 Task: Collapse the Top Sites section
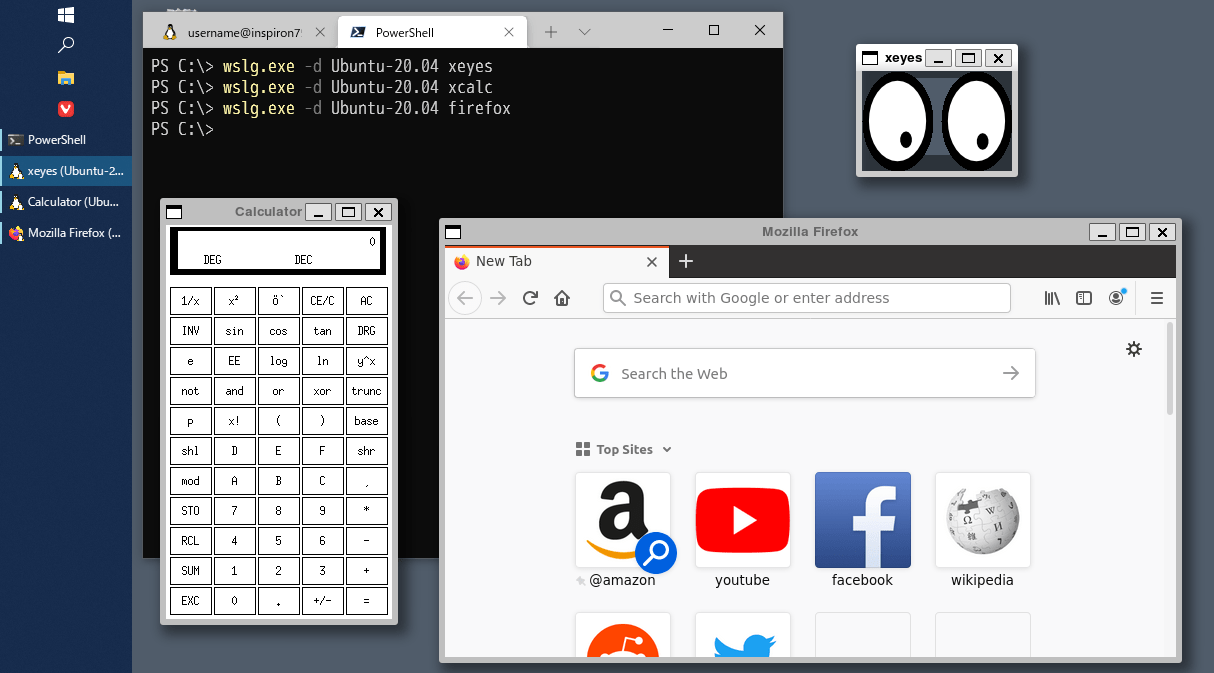(x=666, y=450)
